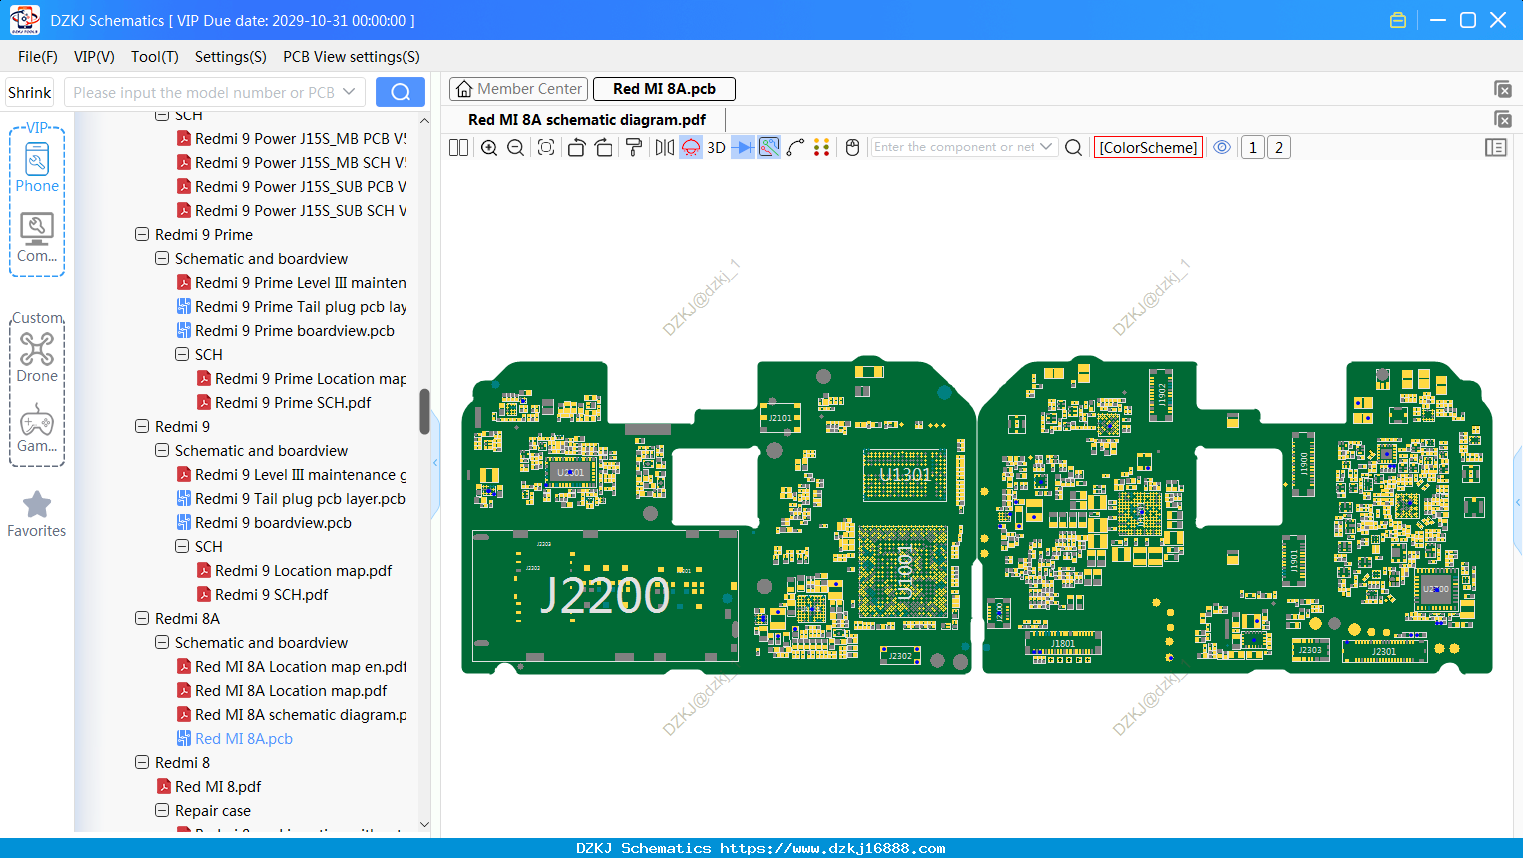Open the VIP(V) menu
Viewport: 1523px width, 858px height.
coord(94,56)
